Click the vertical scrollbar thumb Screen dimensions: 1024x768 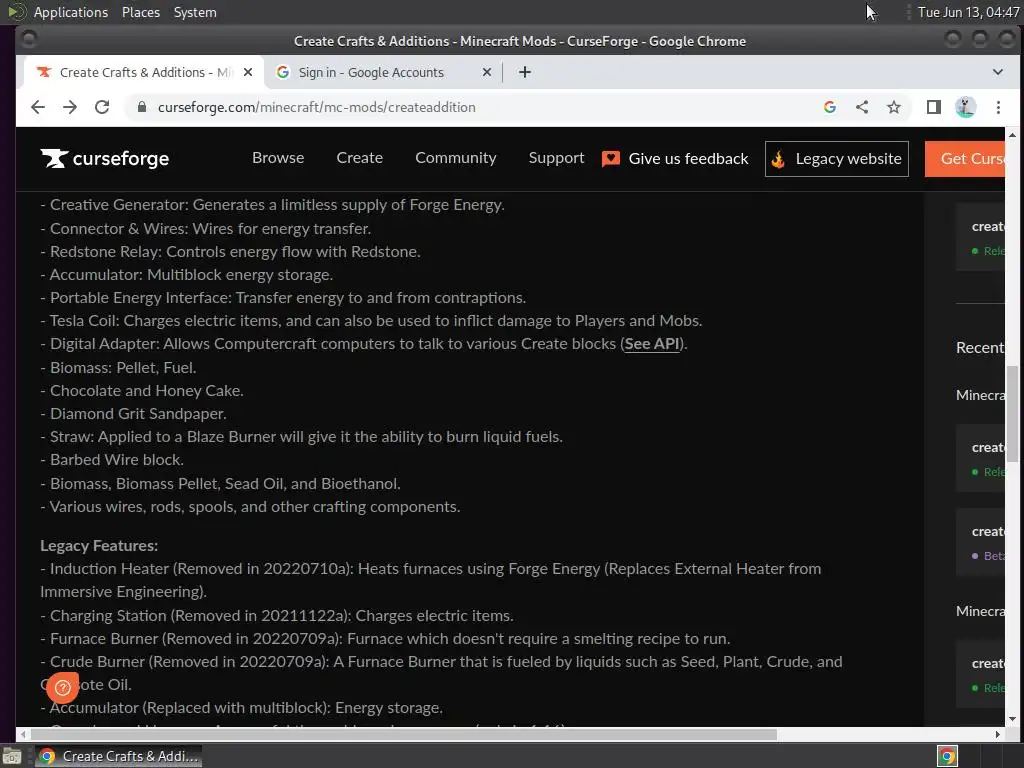tap(1012, 413)
